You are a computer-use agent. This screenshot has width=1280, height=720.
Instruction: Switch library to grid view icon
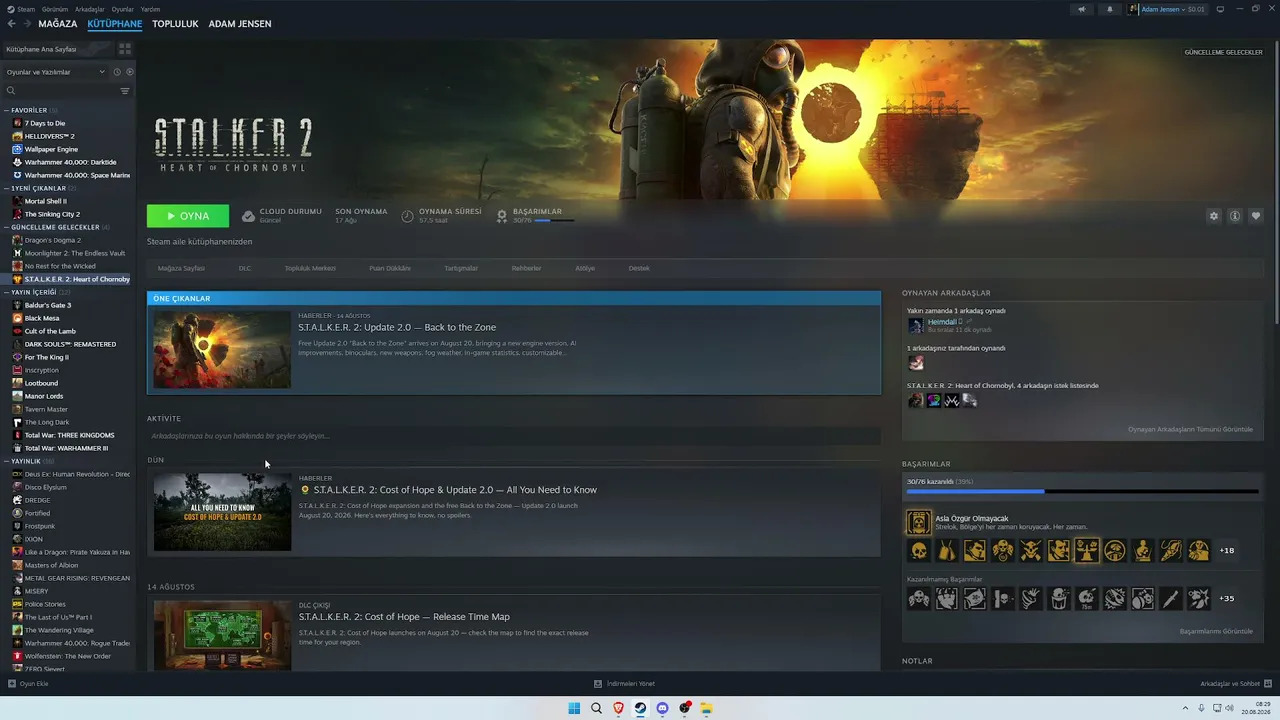click(x=125, y=48)
